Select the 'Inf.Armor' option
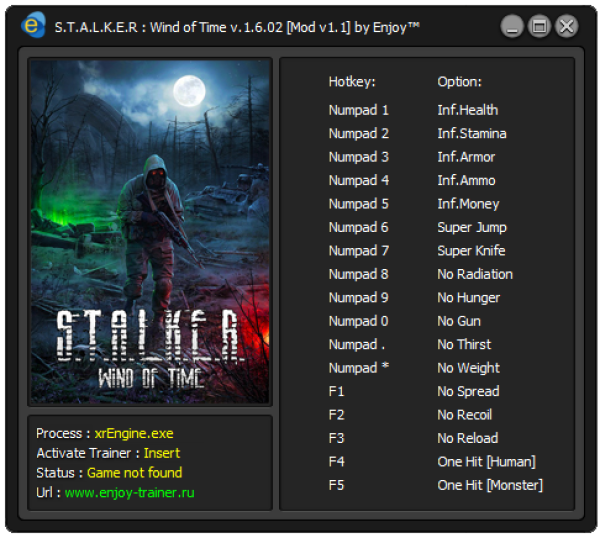Viewport: 600px width, 538px height. [466, 157]
